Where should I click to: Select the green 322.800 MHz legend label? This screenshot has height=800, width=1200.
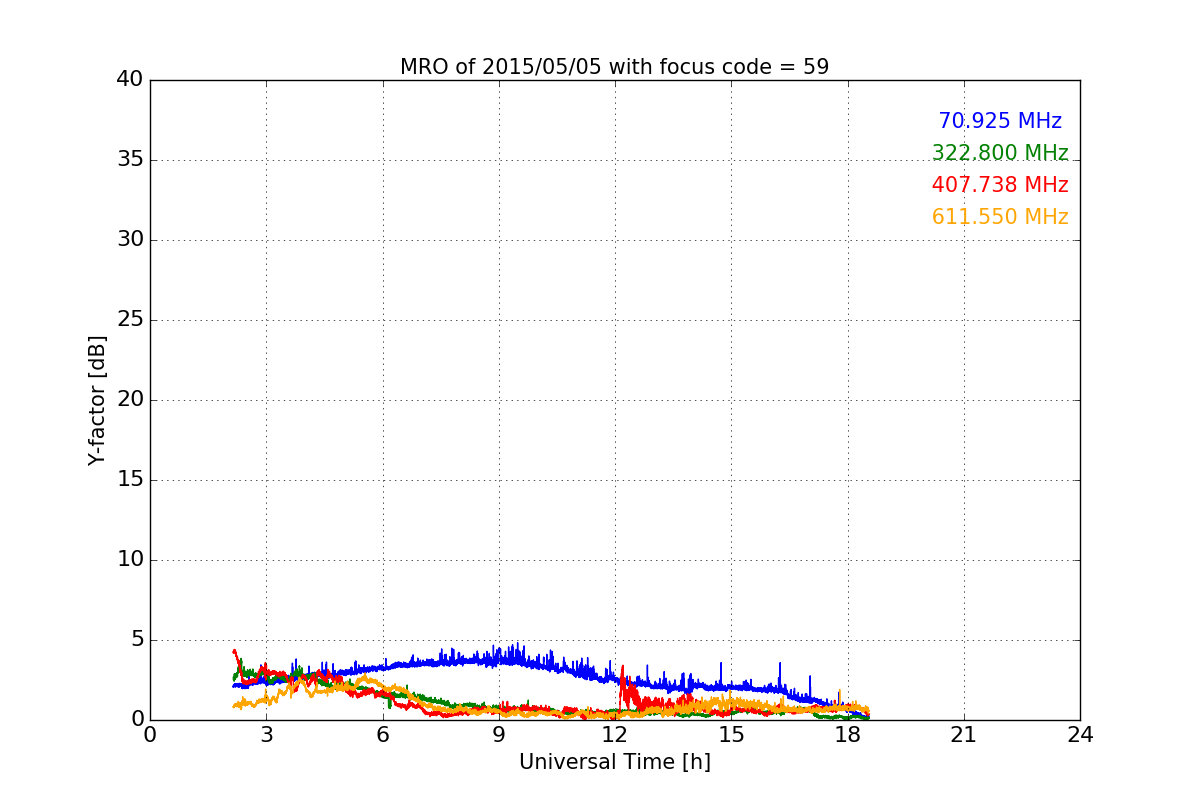[1000, 153]
